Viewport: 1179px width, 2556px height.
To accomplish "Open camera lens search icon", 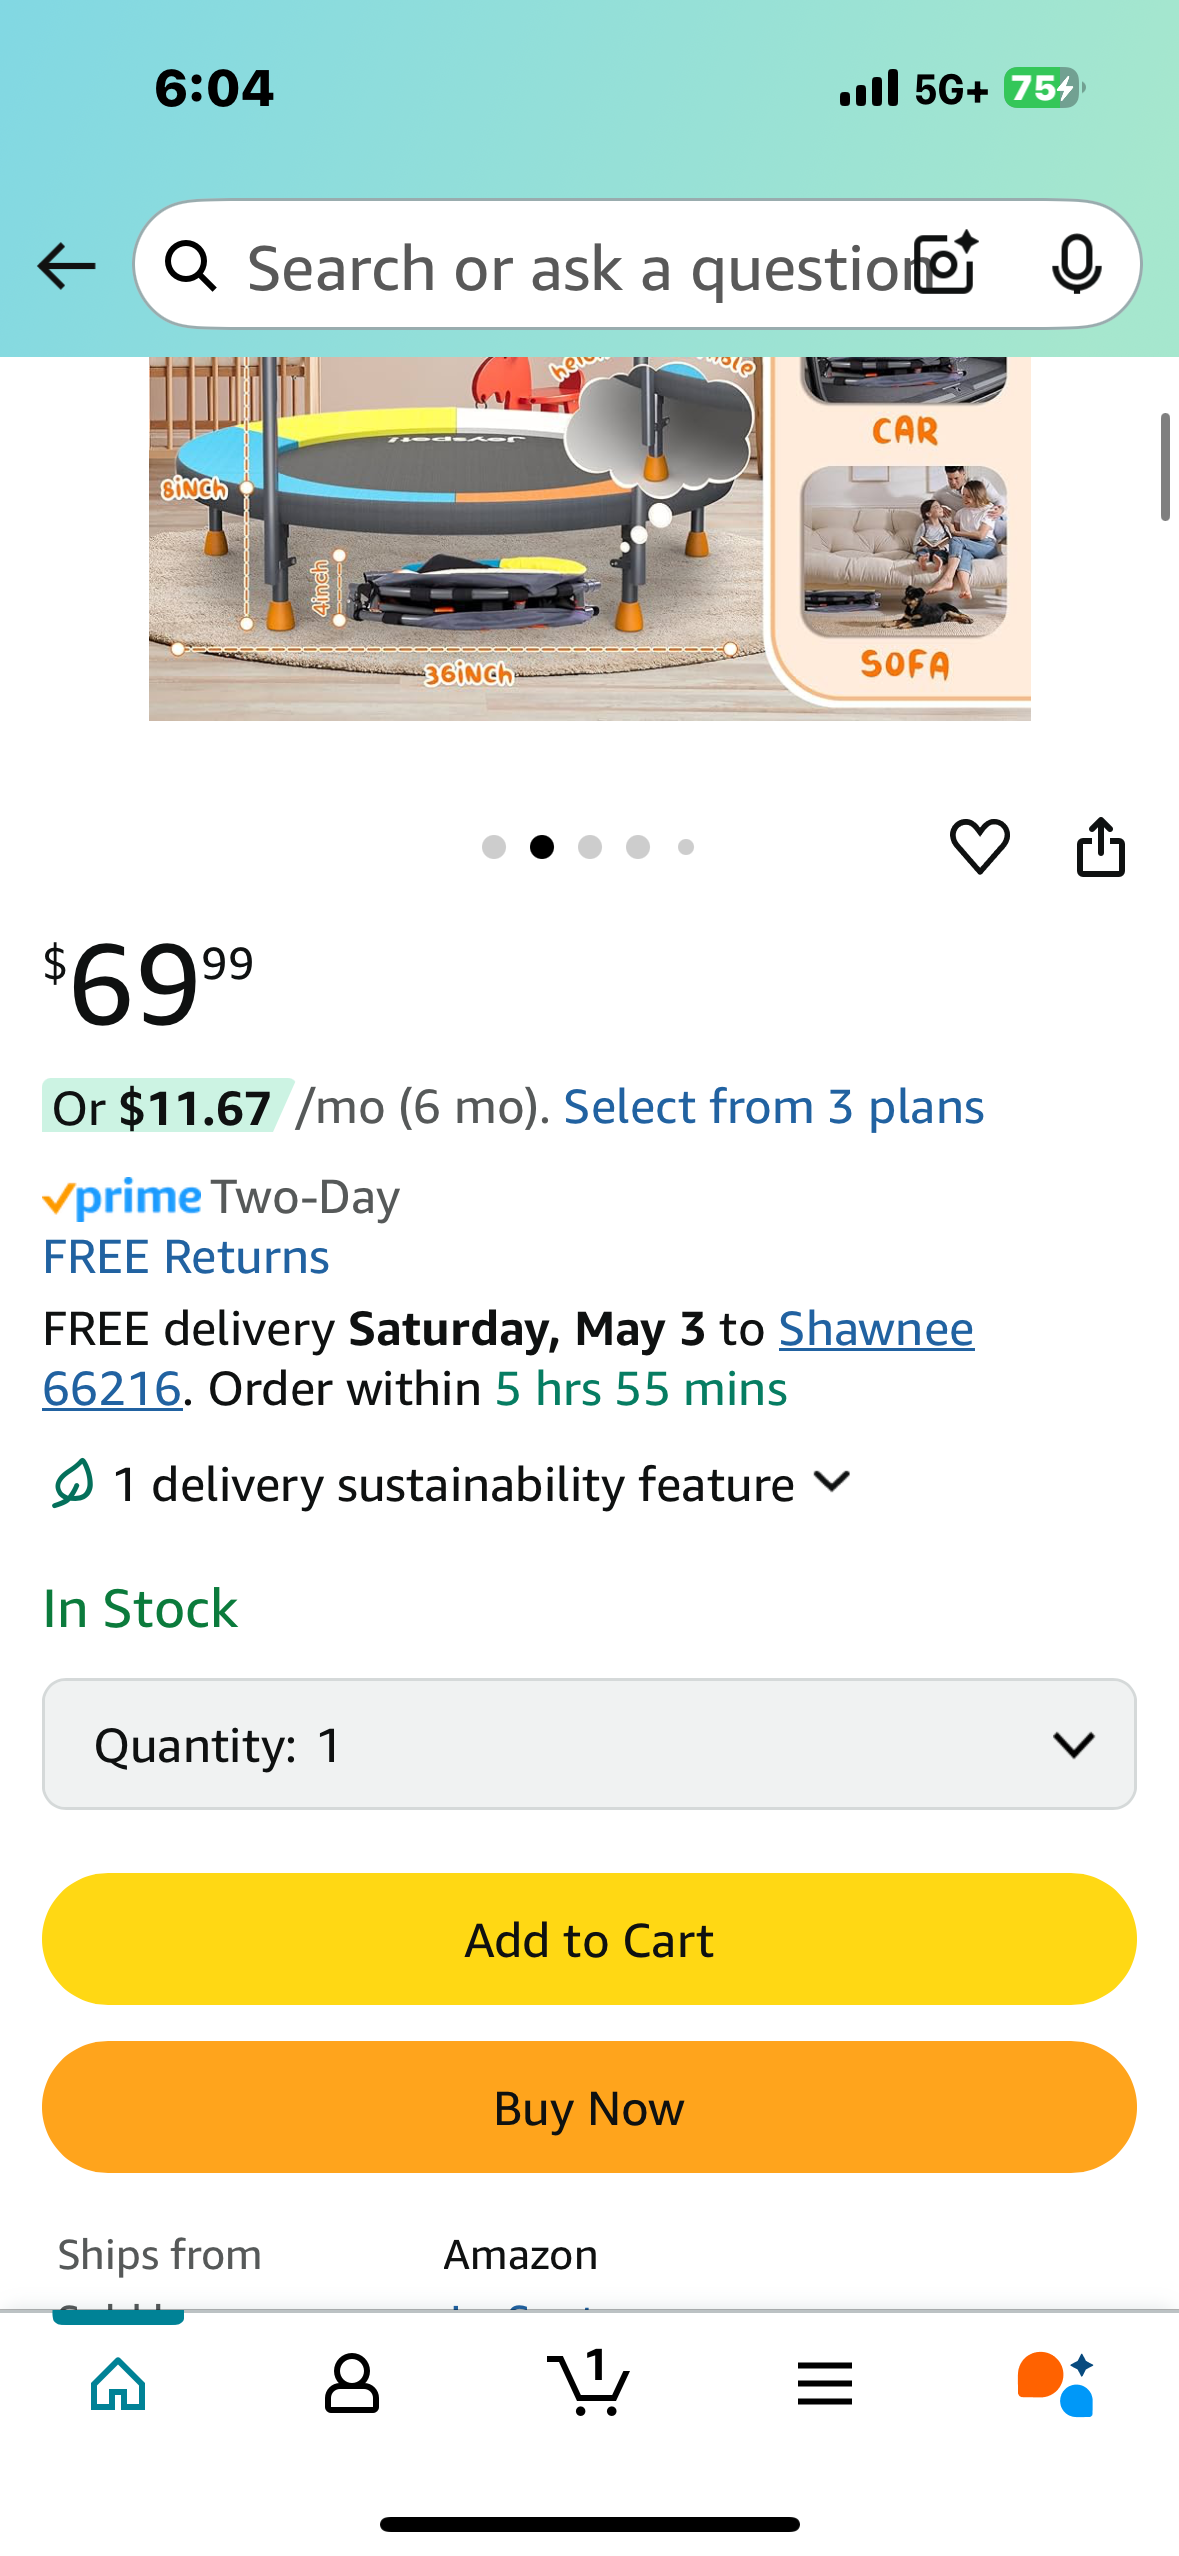I will (947, 264).
